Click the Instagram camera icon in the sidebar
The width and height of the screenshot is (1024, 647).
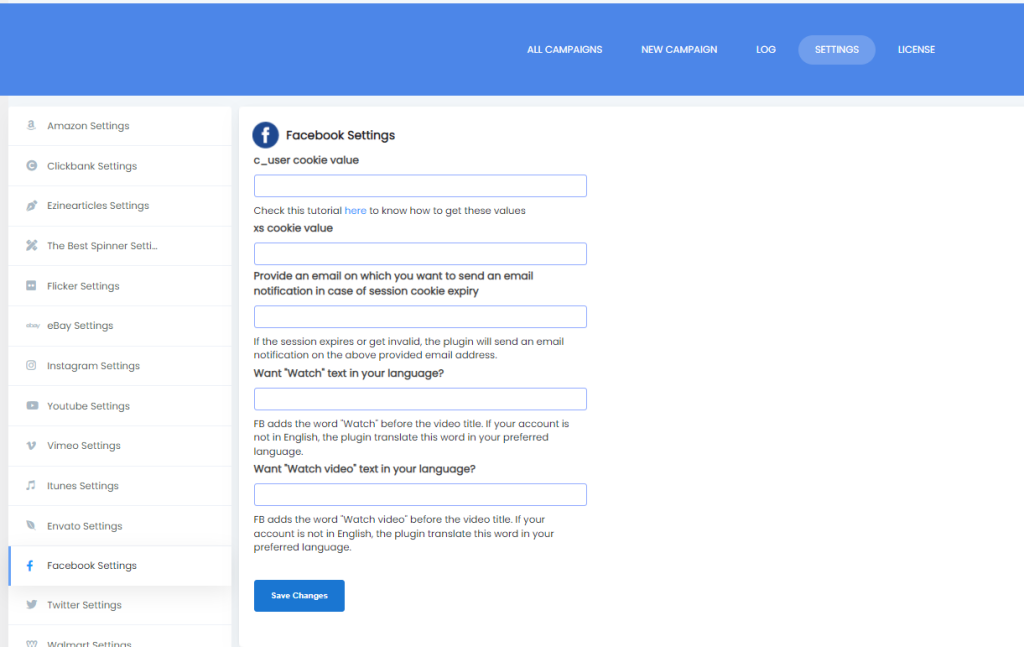point(31,365)
